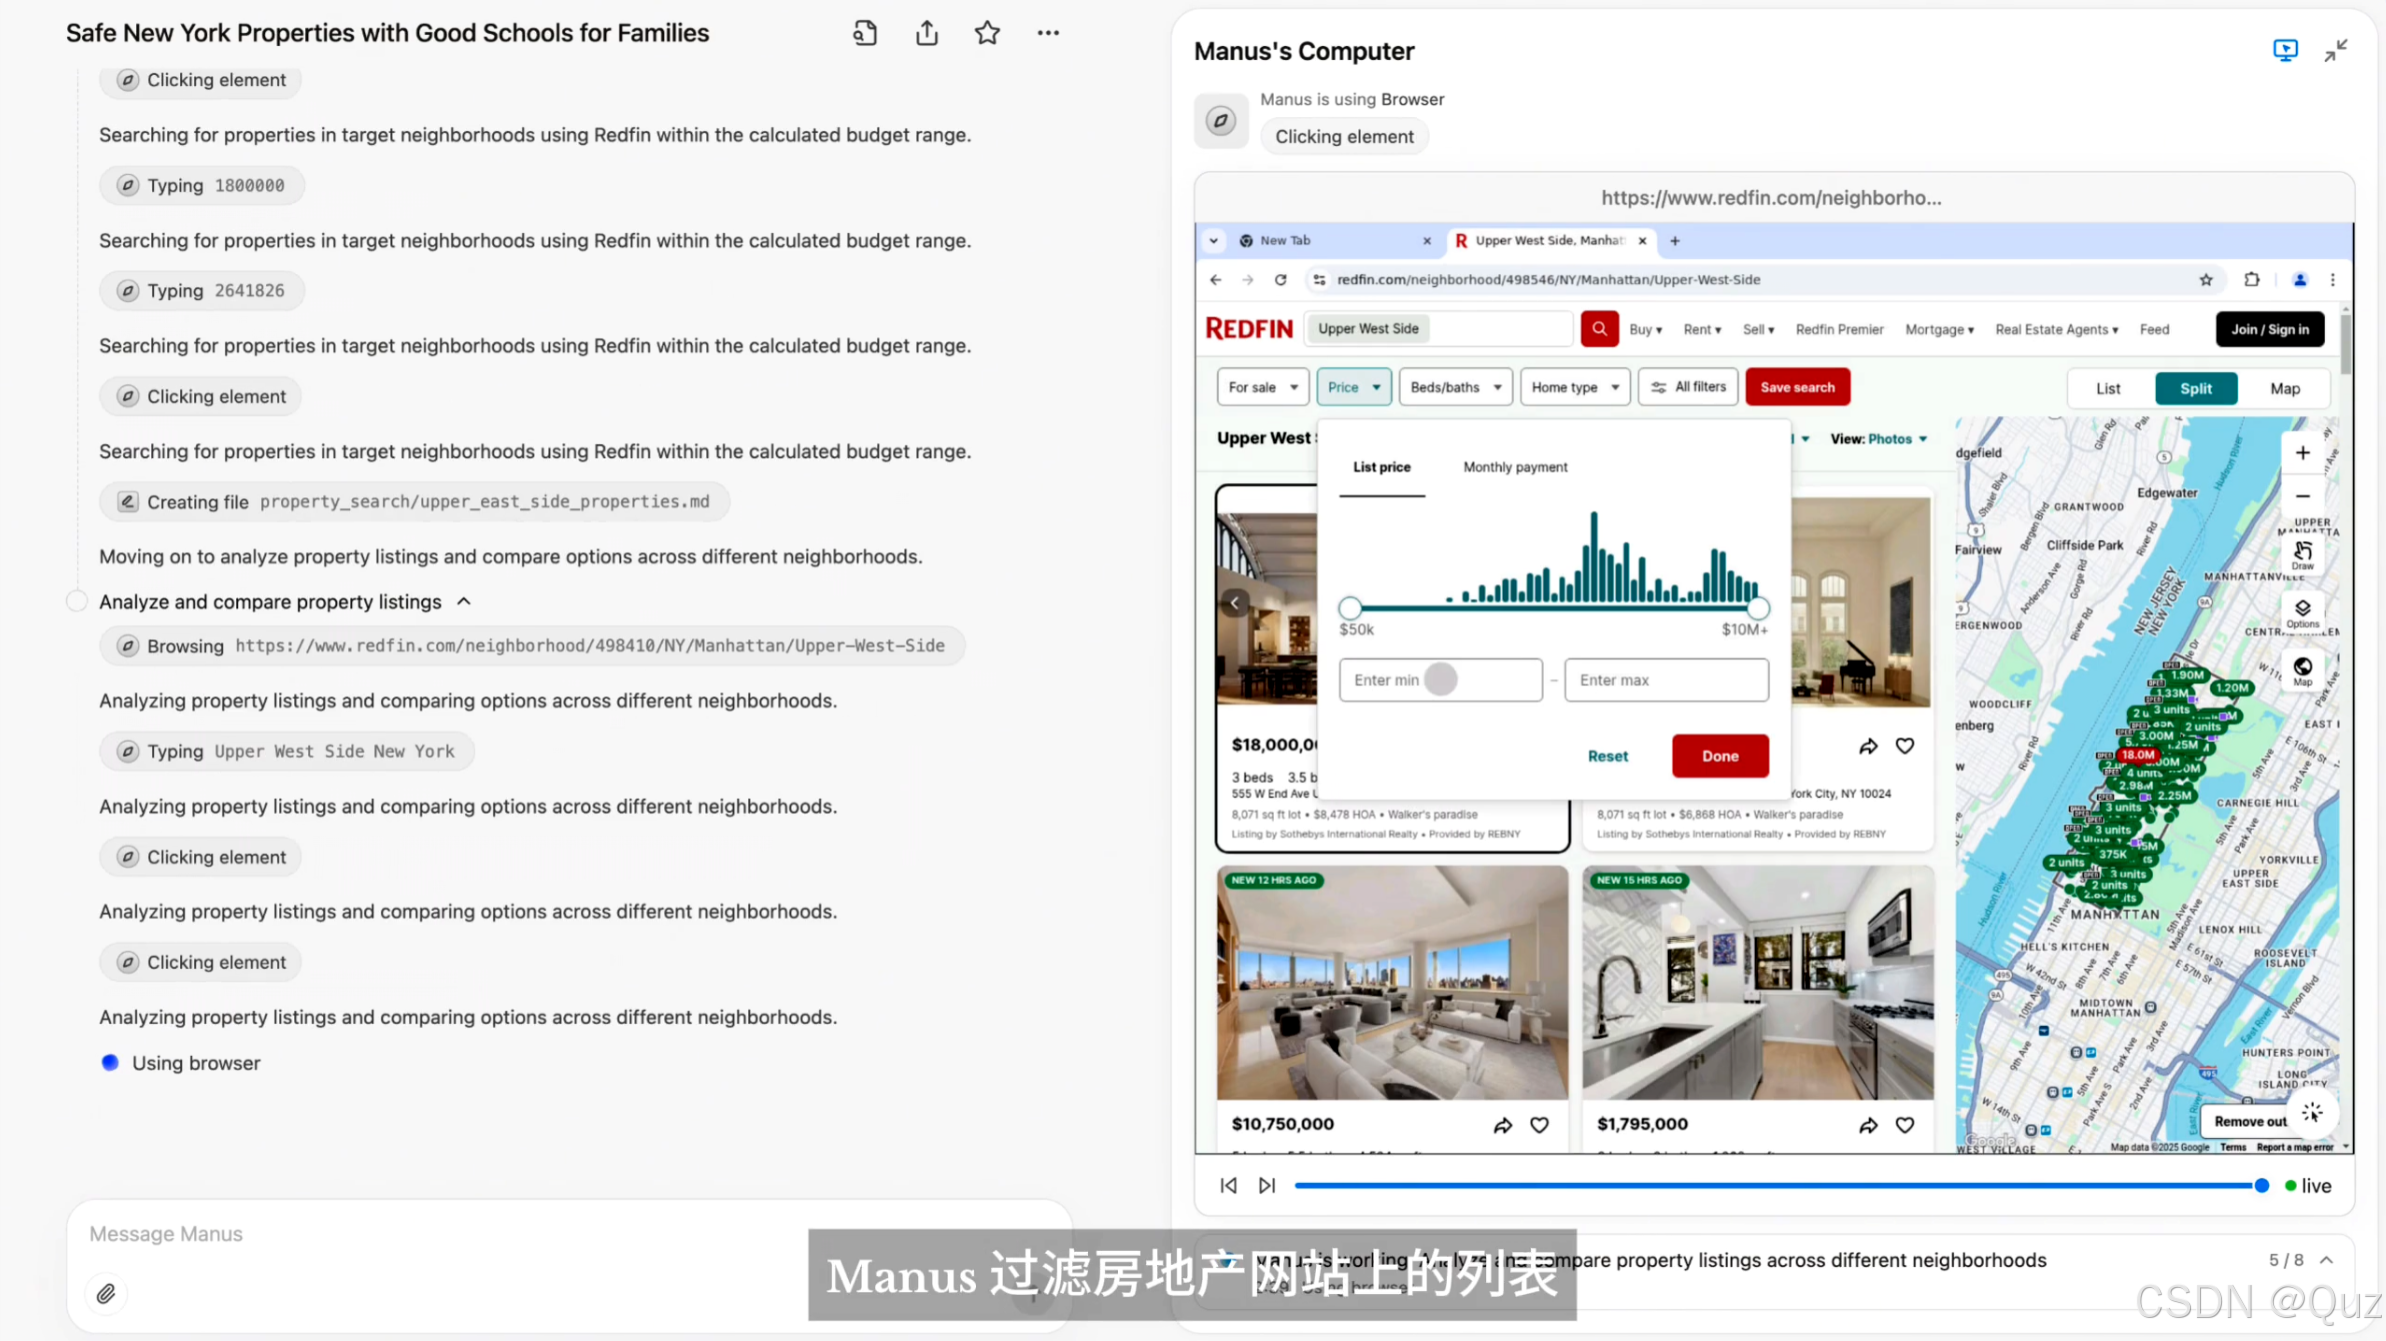
Task: Switch to Map view toggle
Action: [2284, 388]
